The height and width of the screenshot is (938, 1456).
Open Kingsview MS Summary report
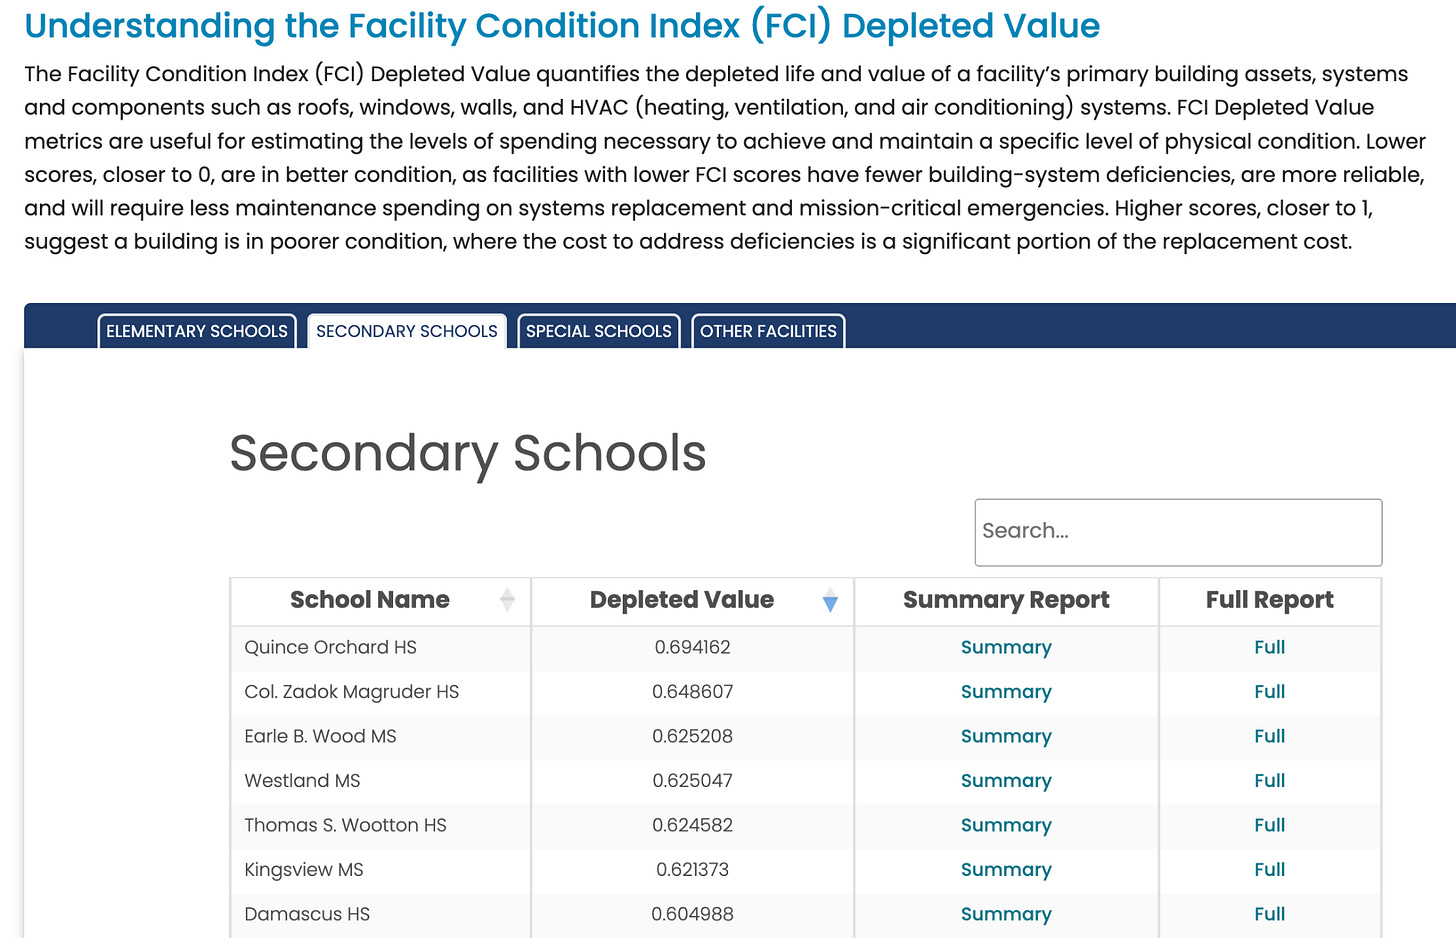(x=1006, y=870)
